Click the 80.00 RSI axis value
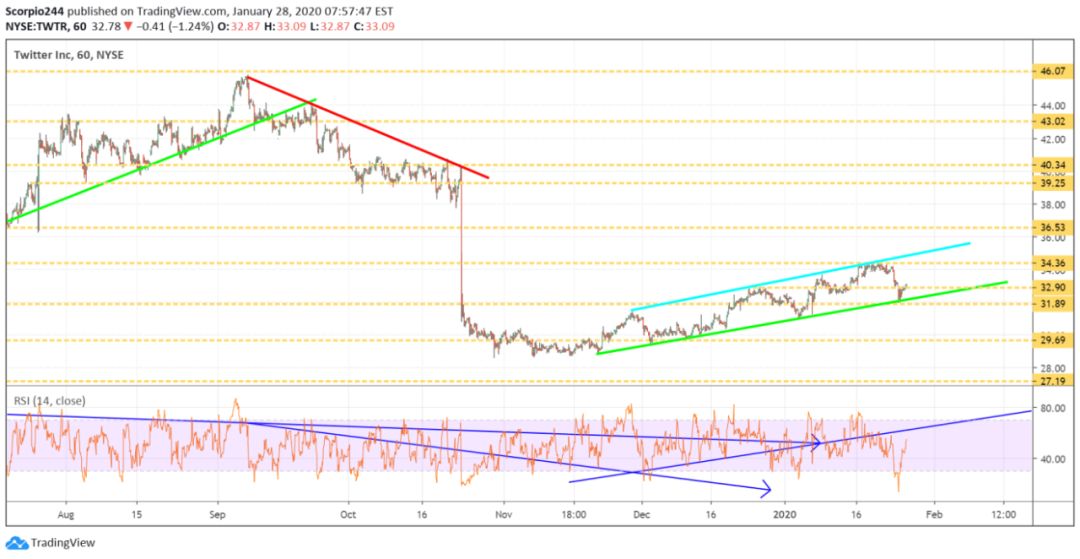 point(1054,408)
